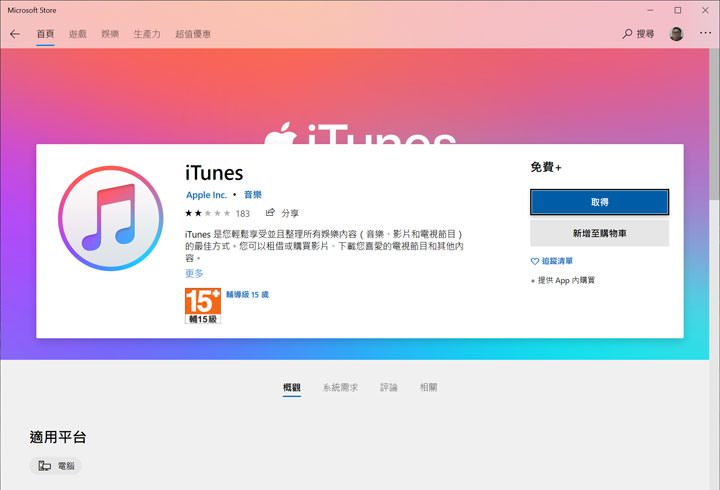The height and width of the screenshot is (490, 720).
Task: Click the blue 取得 button
Action: click(x=599, y=202)
